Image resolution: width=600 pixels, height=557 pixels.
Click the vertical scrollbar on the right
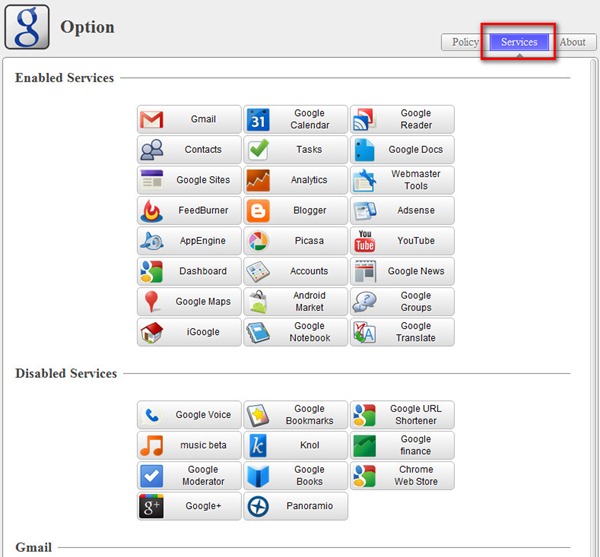594,306
